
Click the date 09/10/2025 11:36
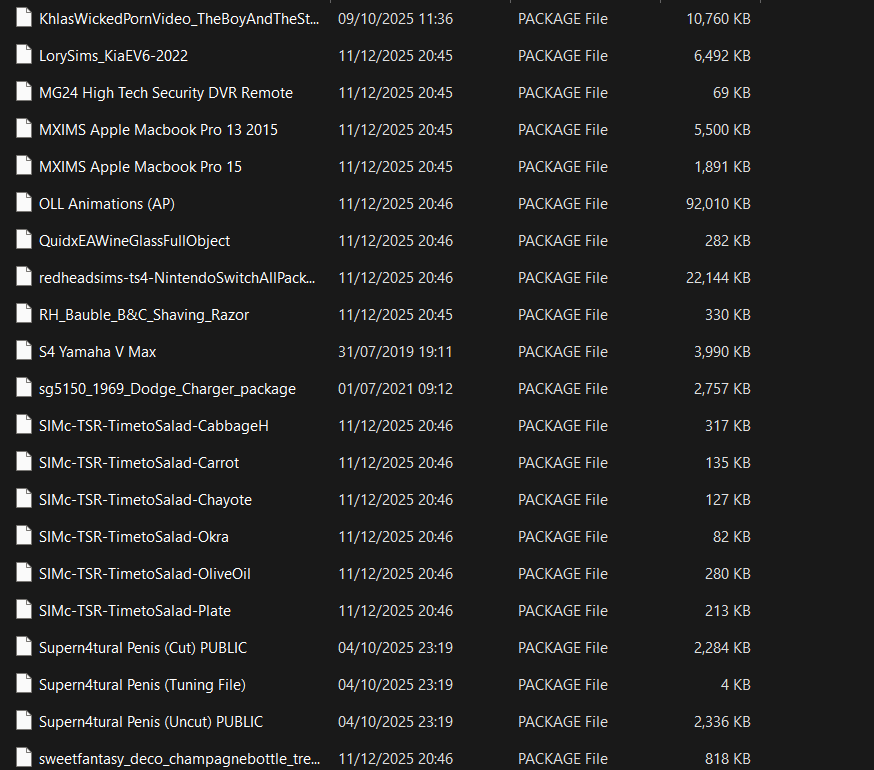(395, 19)
